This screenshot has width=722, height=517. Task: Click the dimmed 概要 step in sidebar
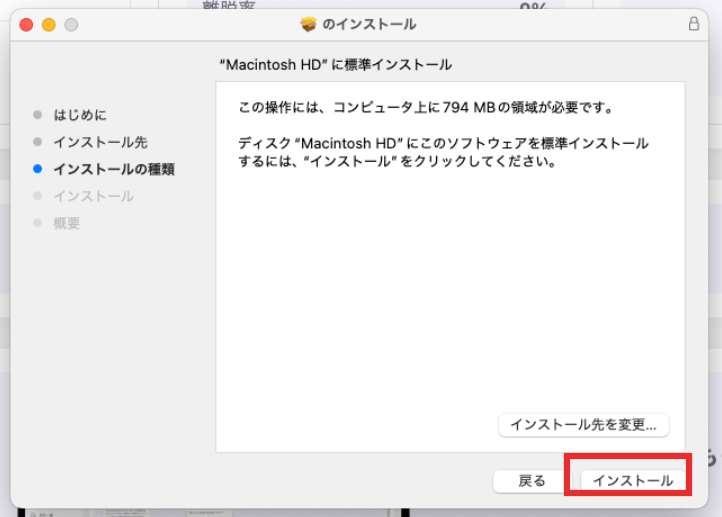click(x=67, y=223)
